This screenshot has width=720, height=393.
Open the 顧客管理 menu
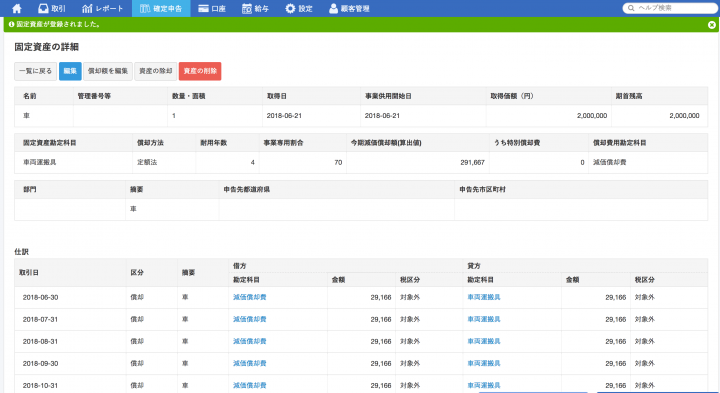(x=349, y=8)
